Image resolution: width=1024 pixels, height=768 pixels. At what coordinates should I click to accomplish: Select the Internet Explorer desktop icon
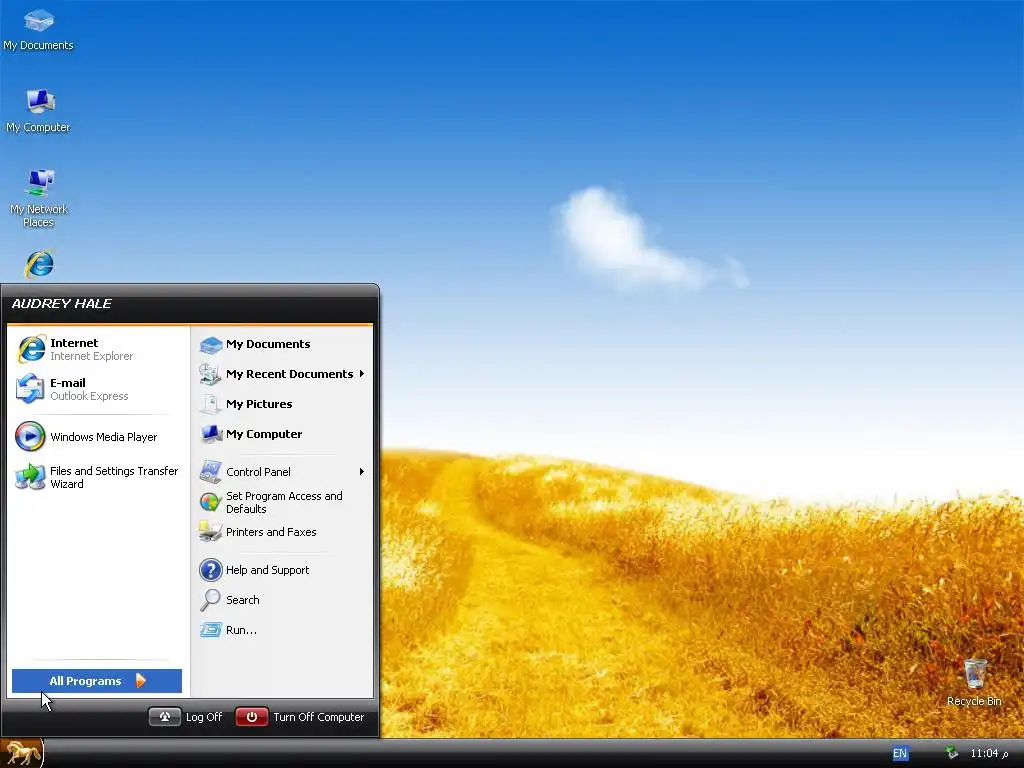tap(39, 264)
